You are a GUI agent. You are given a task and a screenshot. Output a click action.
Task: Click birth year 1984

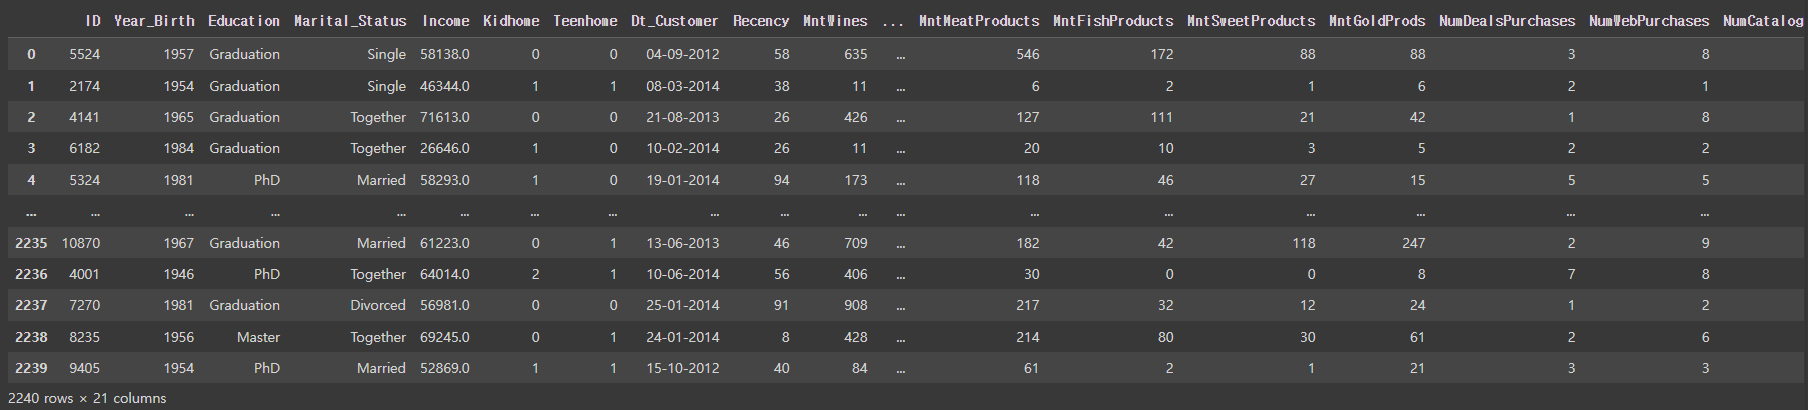click(179, 148)
